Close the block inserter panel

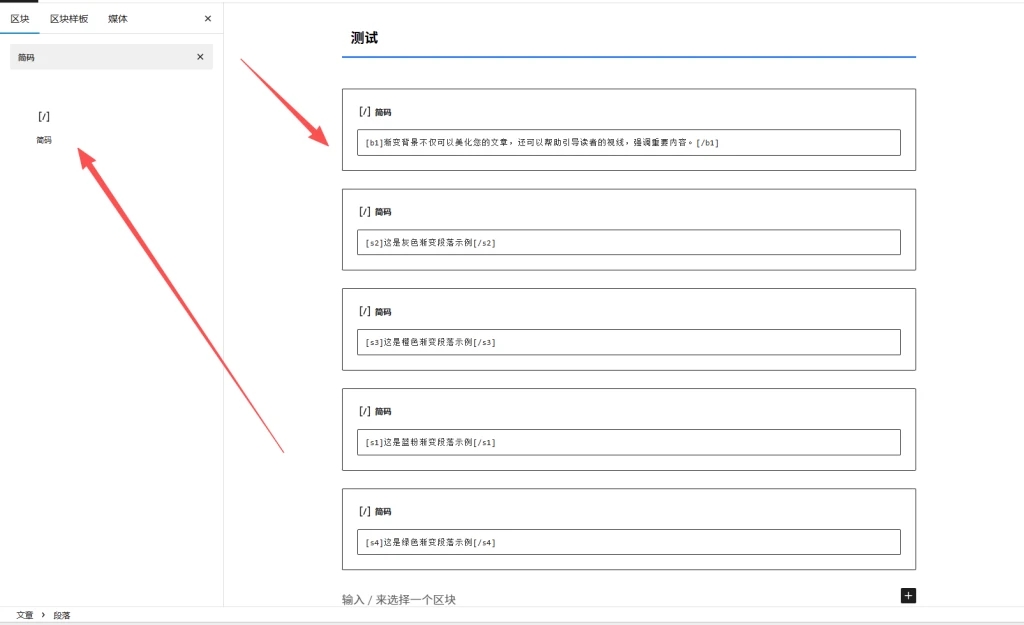tap(207, 18)
